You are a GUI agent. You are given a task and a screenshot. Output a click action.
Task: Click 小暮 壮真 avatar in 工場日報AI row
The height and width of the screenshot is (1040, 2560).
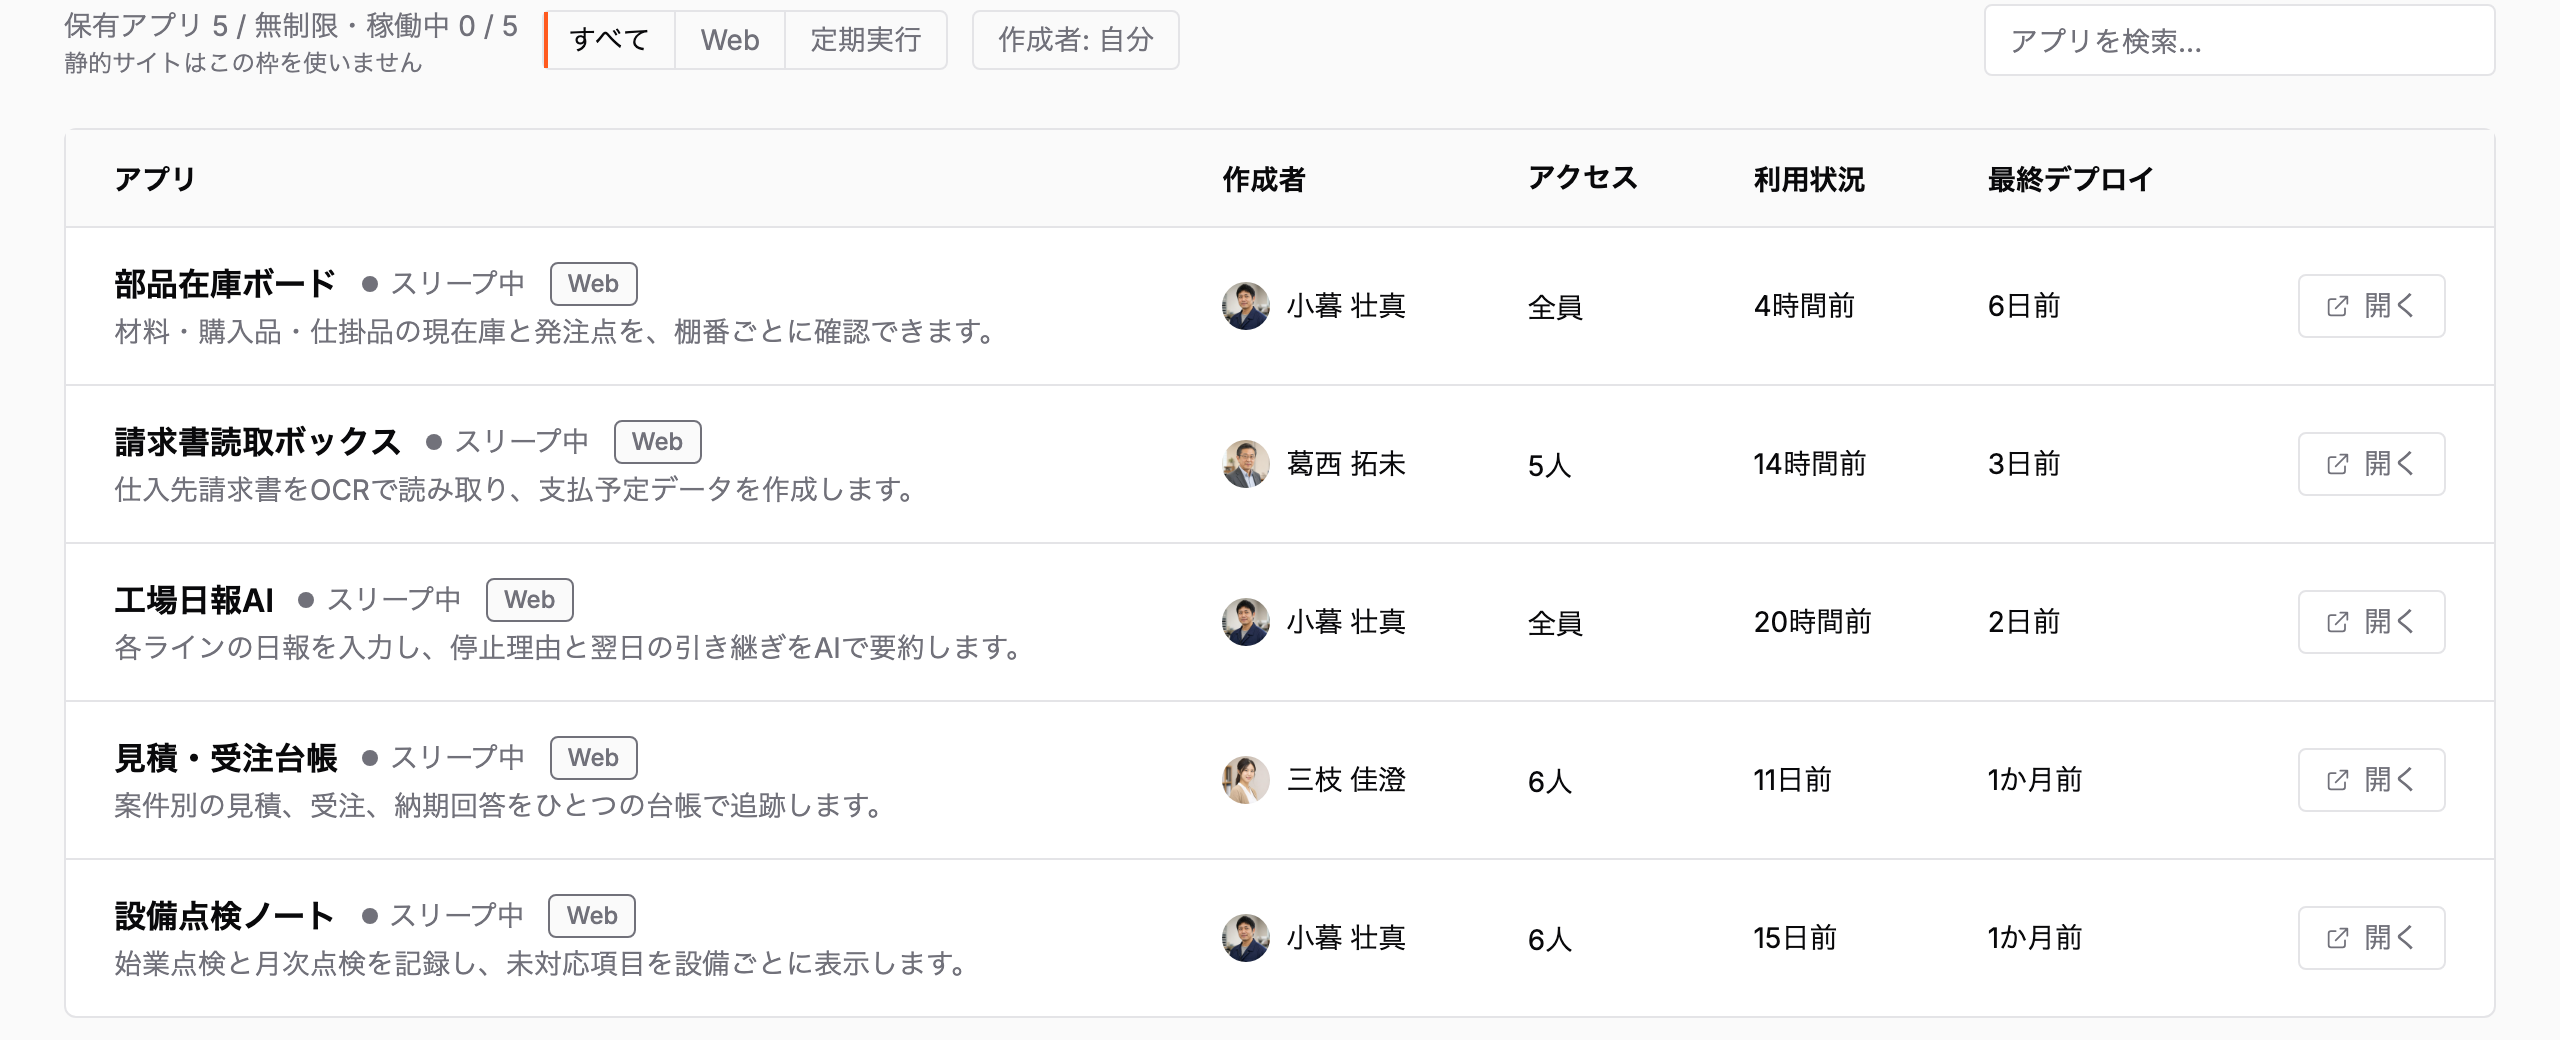[1246, 622]
